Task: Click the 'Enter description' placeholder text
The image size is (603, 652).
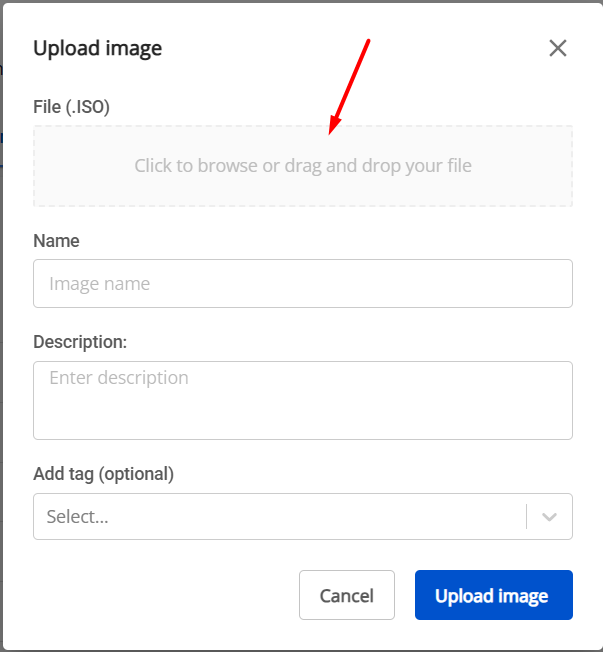Action: 118,378
